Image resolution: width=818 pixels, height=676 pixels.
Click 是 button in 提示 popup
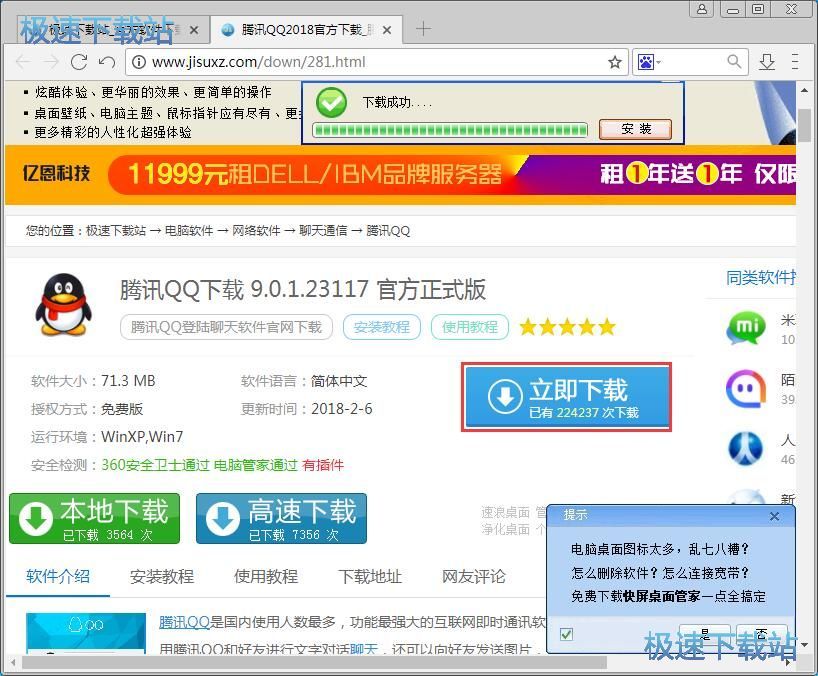pyautogui.click(x=705, y=635)
